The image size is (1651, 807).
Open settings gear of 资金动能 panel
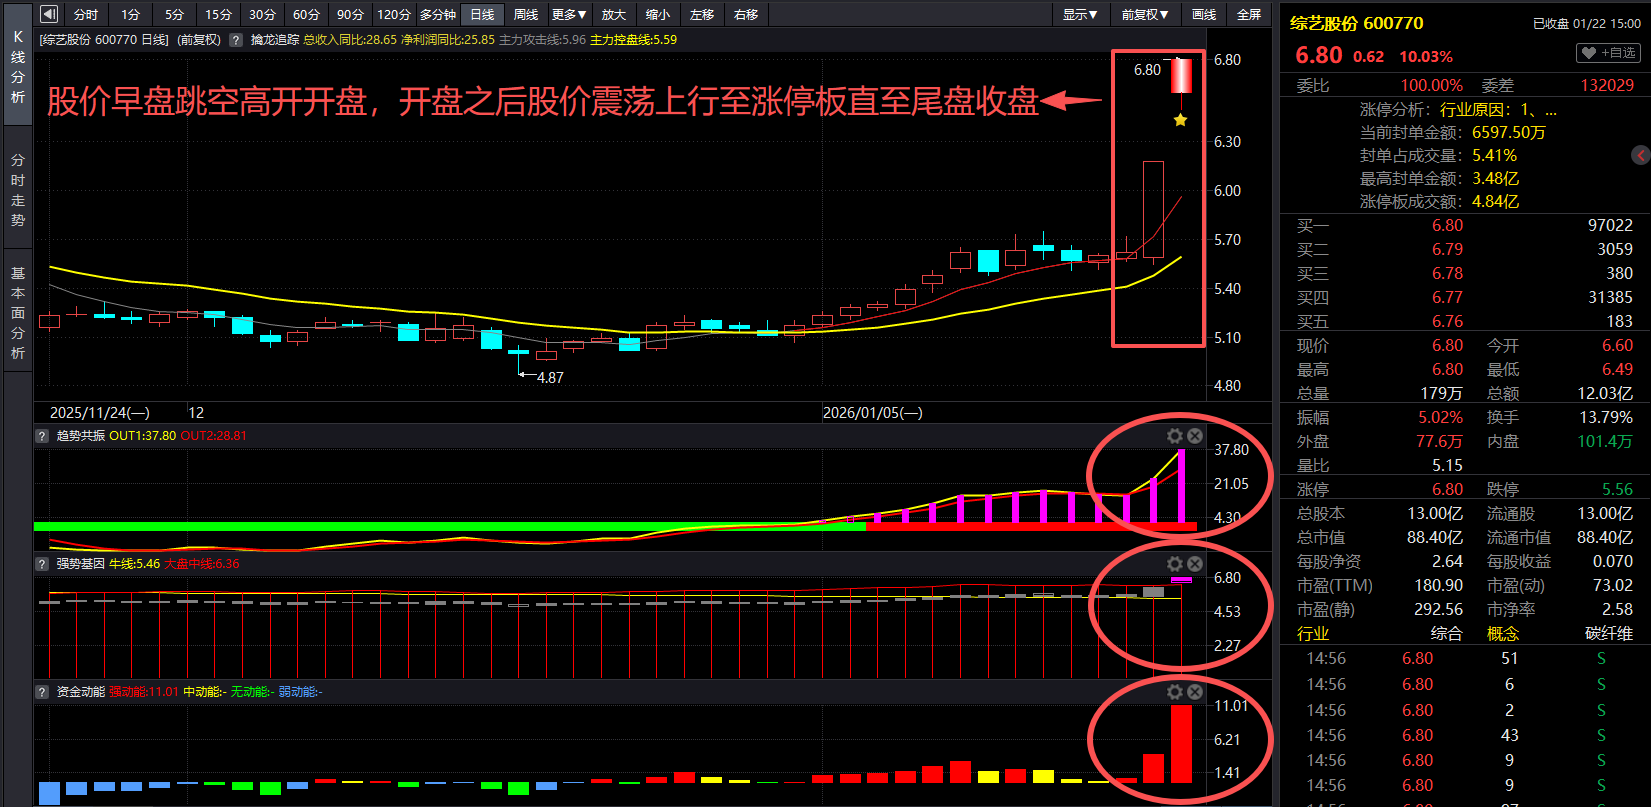(x=1175, y=692)
